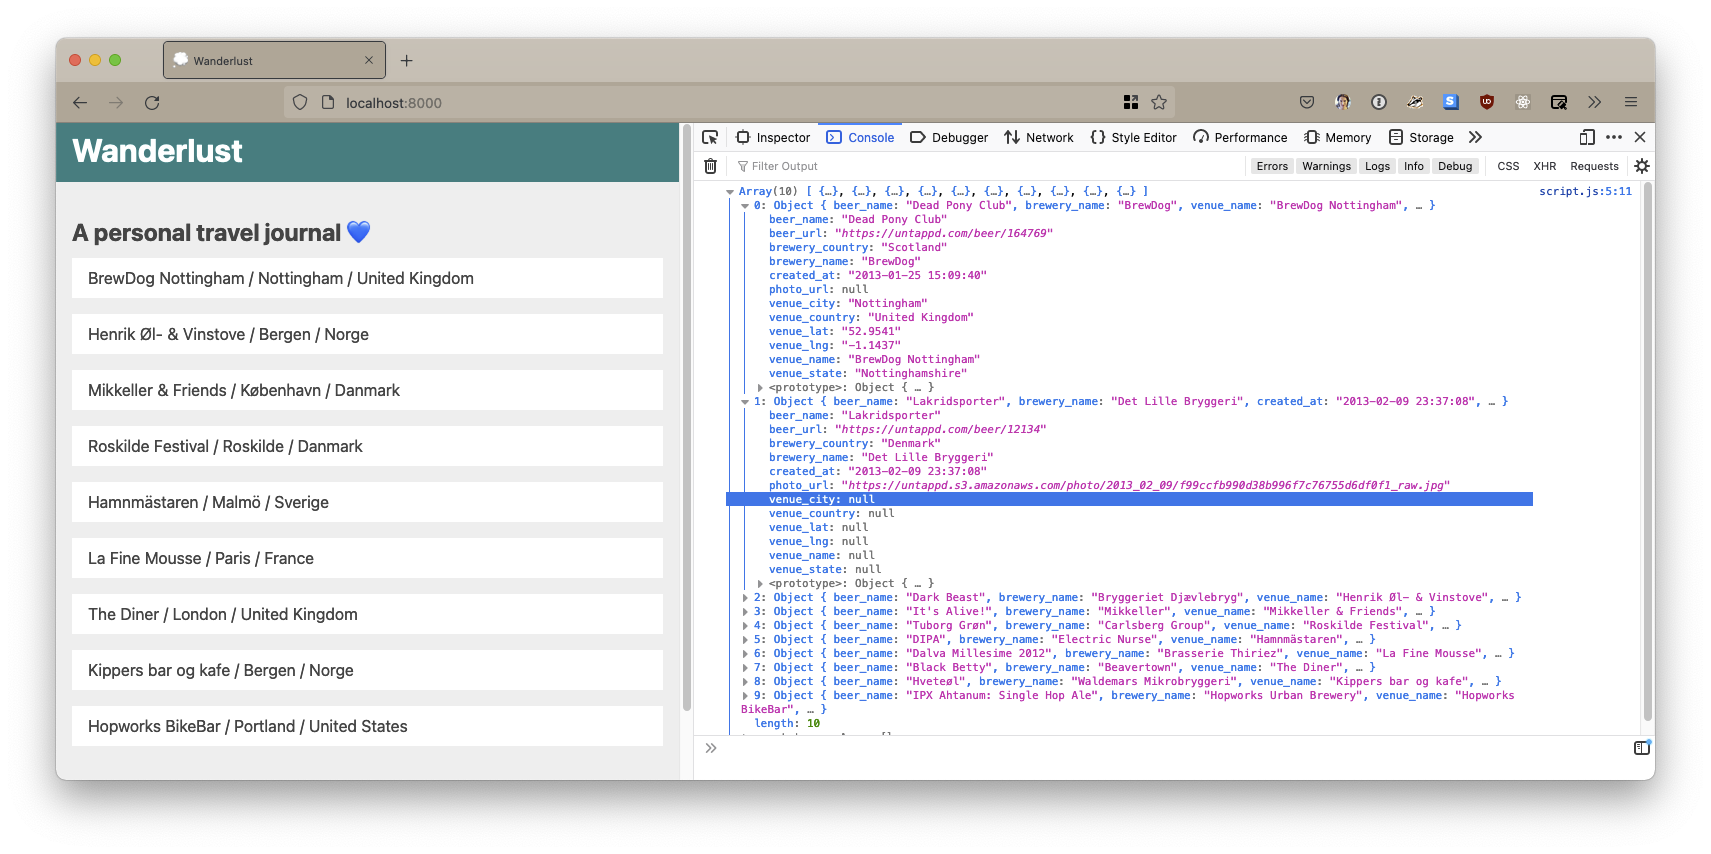This screenshot has height=854, width=1711.
Task: Toggle the Errors filter
Action: [x=1272, y=166]
